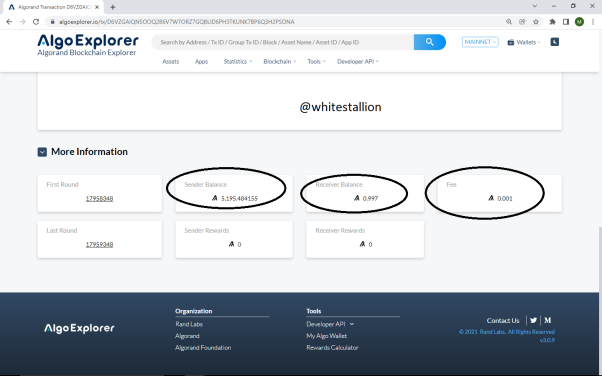Screen dimensions: 602x377
Task: Click the @whitestallion note text
Action: pos(340,107)
